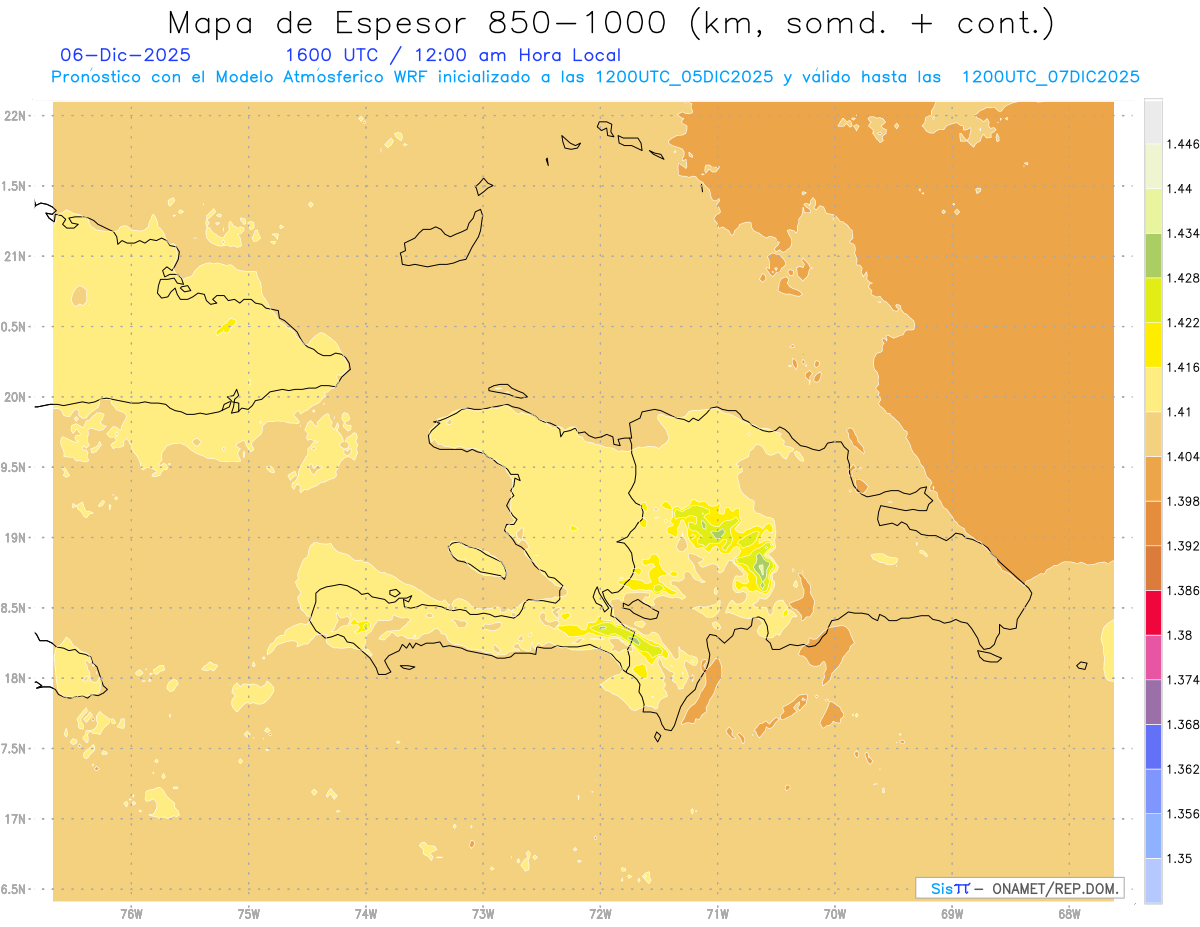Click the "1.392" colorbar value
1200x927 pixels.
click(1183, 546)
